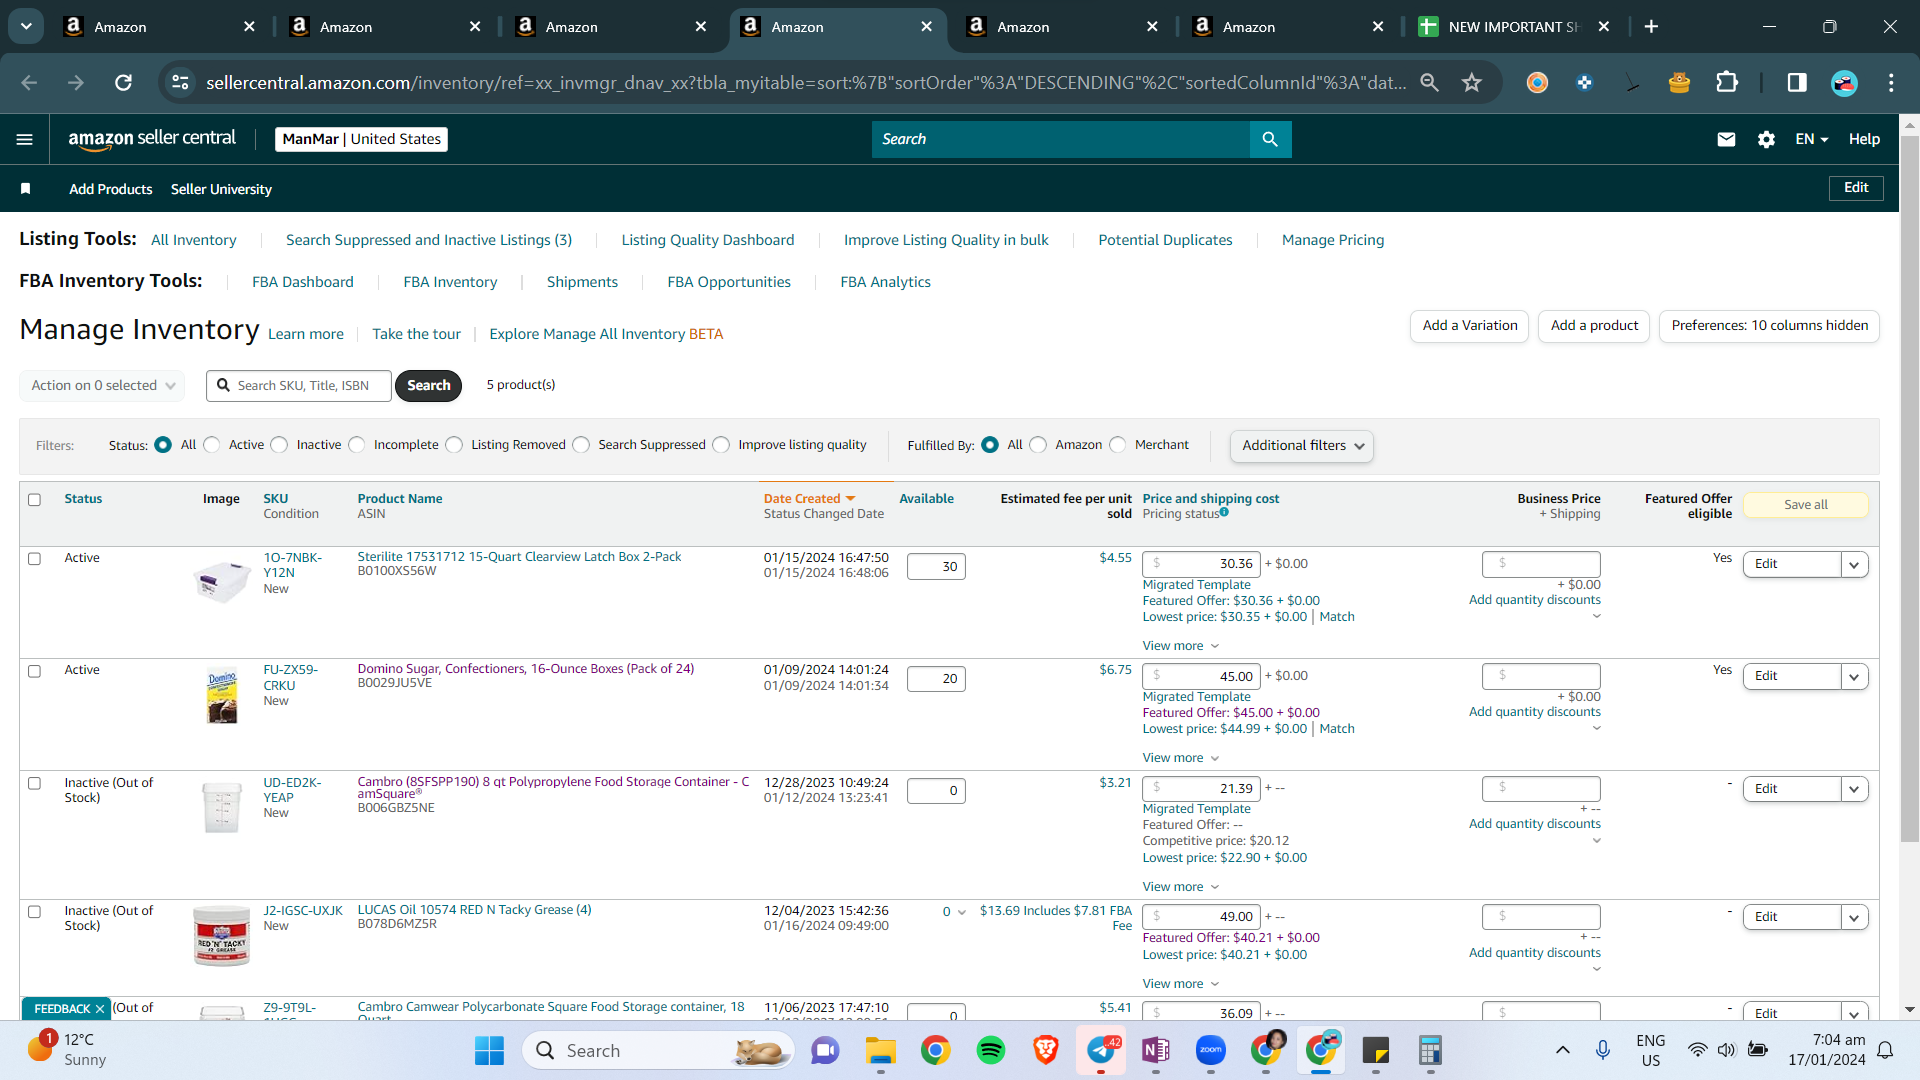Select the Inactive status filter radio
The image size is (1920, 1080).
279,445
